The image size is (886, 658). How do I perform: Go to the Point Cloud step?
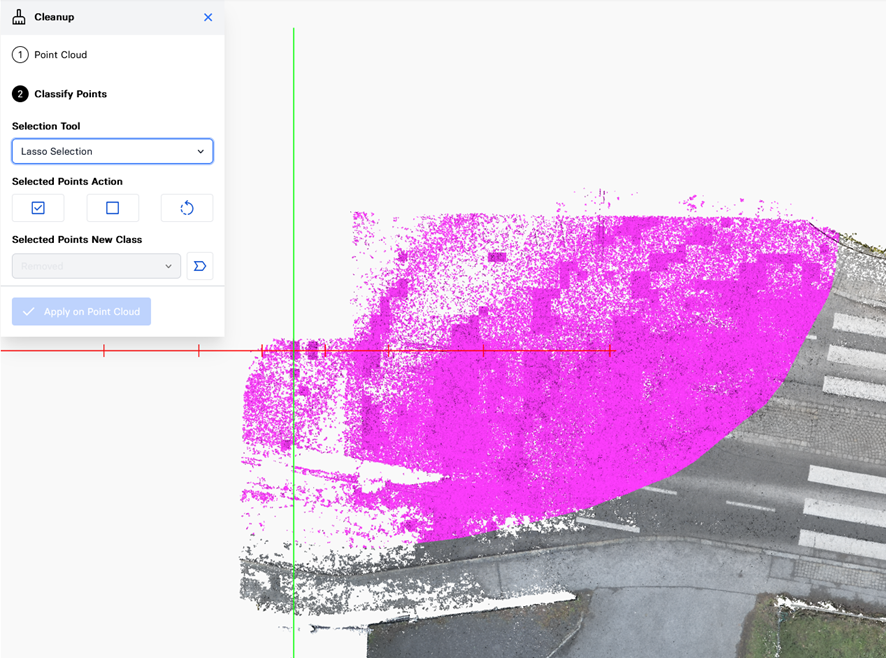coord(60,55)
